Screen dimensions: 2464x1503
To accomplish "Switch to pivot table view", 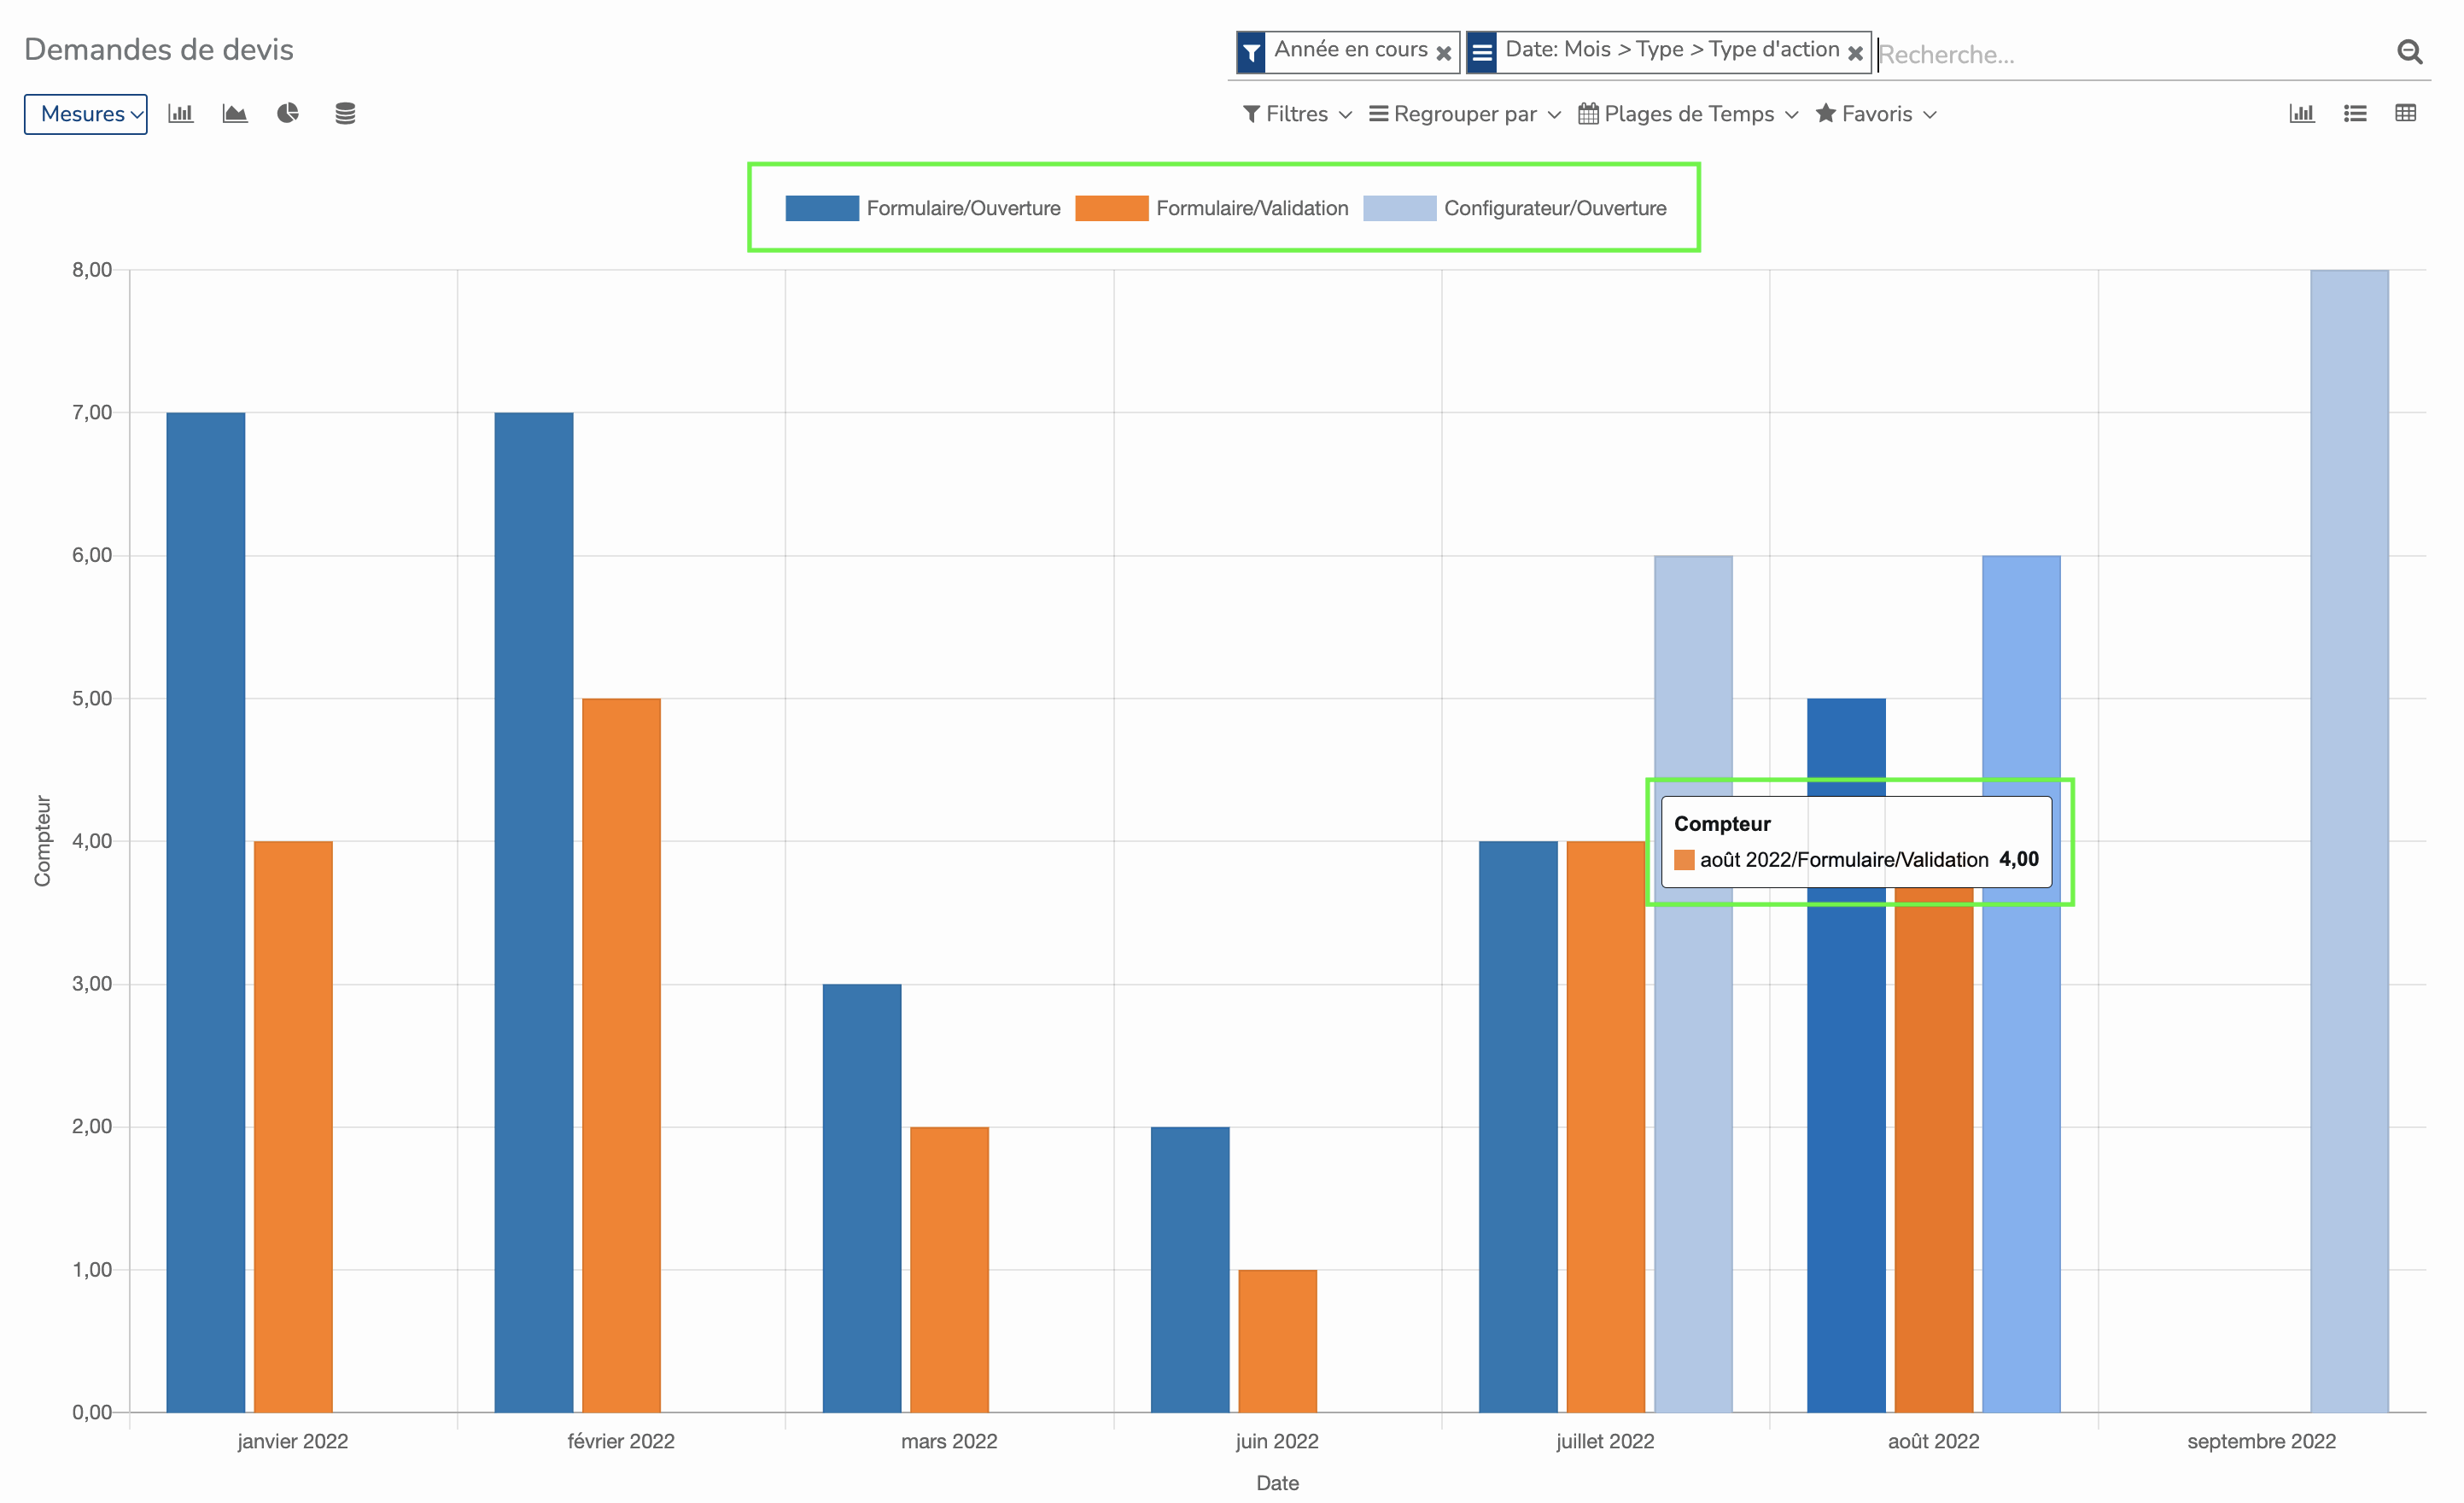I will point(2405,113).
